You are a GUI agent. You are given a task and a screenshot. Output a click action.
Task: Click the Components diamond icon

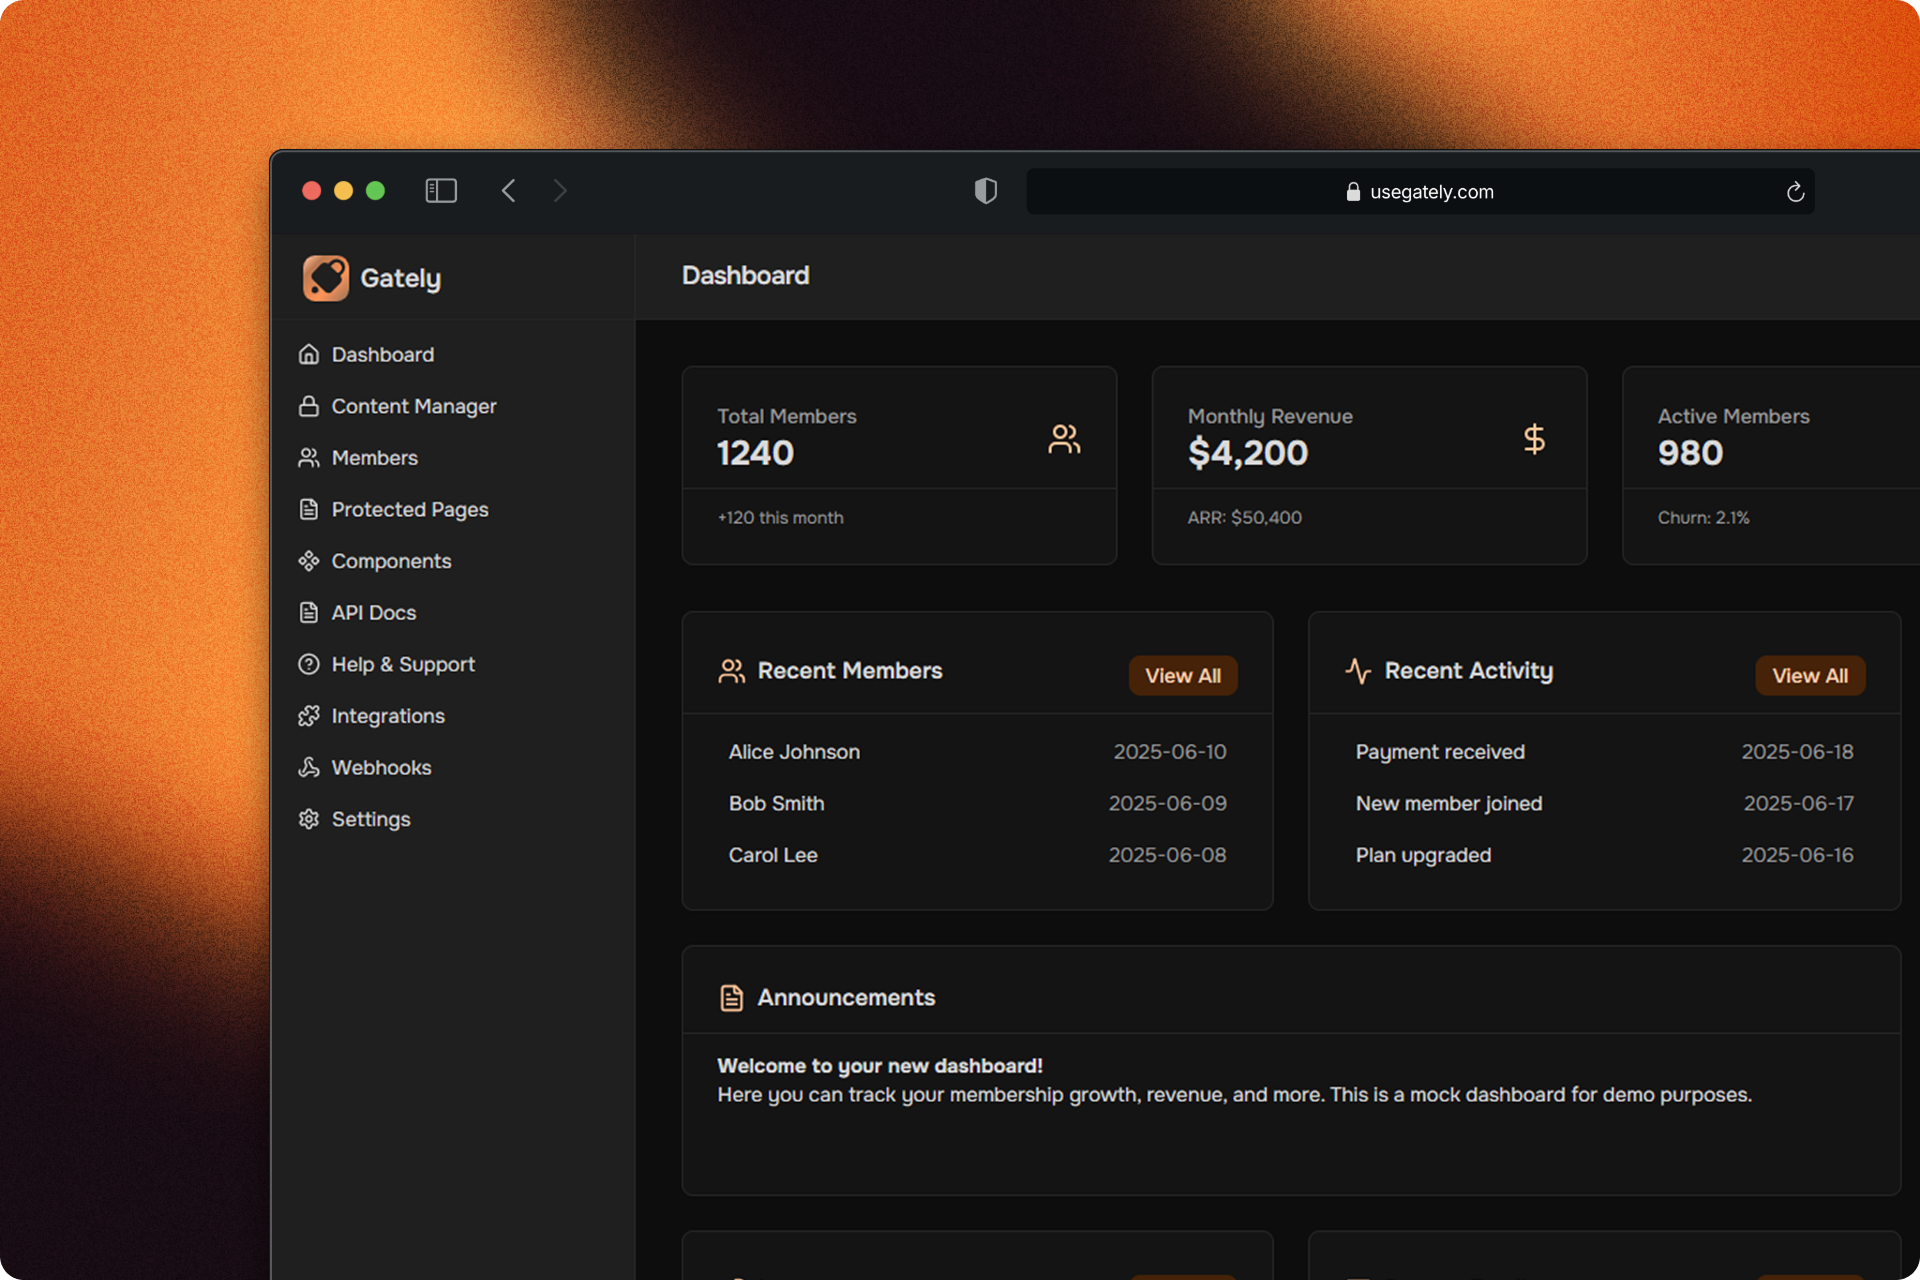(309, 561)
